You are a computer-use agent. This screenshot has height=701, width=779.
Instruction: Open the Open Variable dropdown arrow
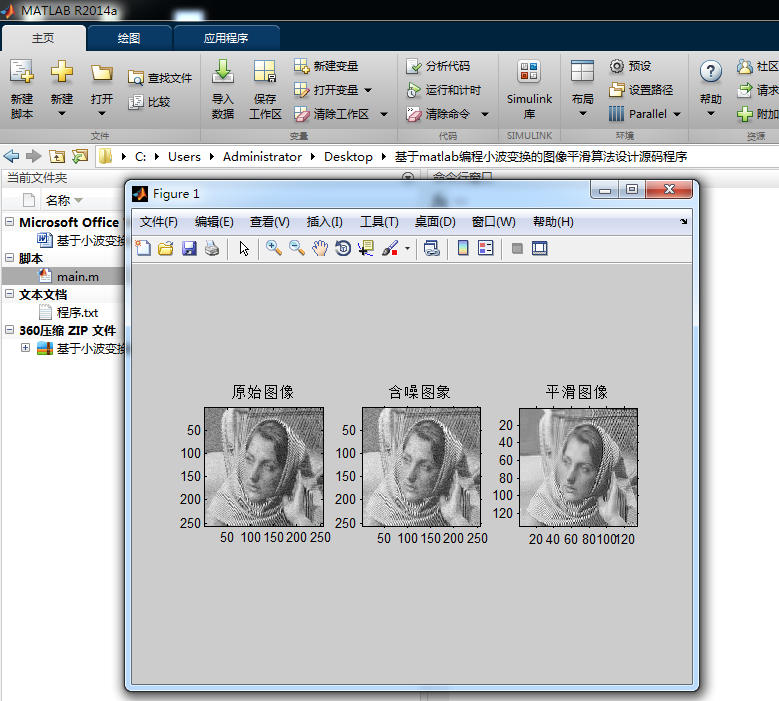[368, 90]
